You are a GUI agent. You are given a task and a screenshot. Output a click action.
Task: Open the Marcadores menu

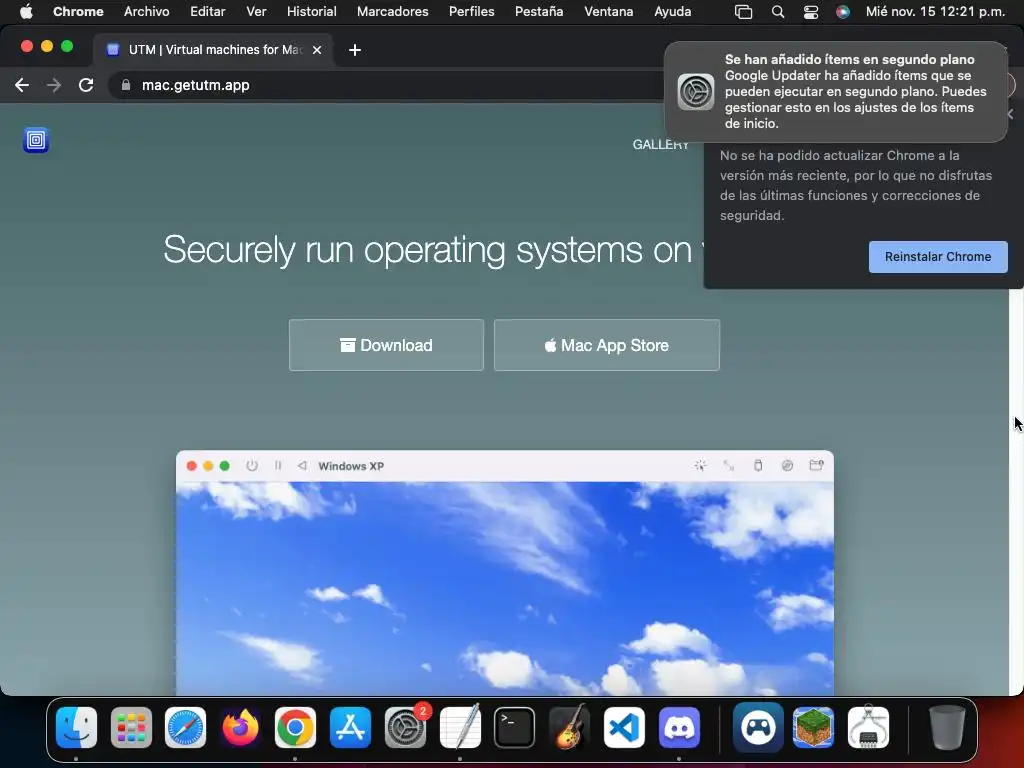coord(392,11)
